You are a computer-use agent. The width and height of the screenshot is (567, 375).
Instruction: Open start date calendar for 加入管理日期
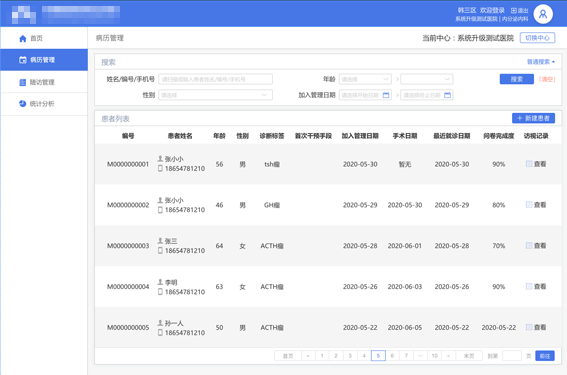pos(386,95)
